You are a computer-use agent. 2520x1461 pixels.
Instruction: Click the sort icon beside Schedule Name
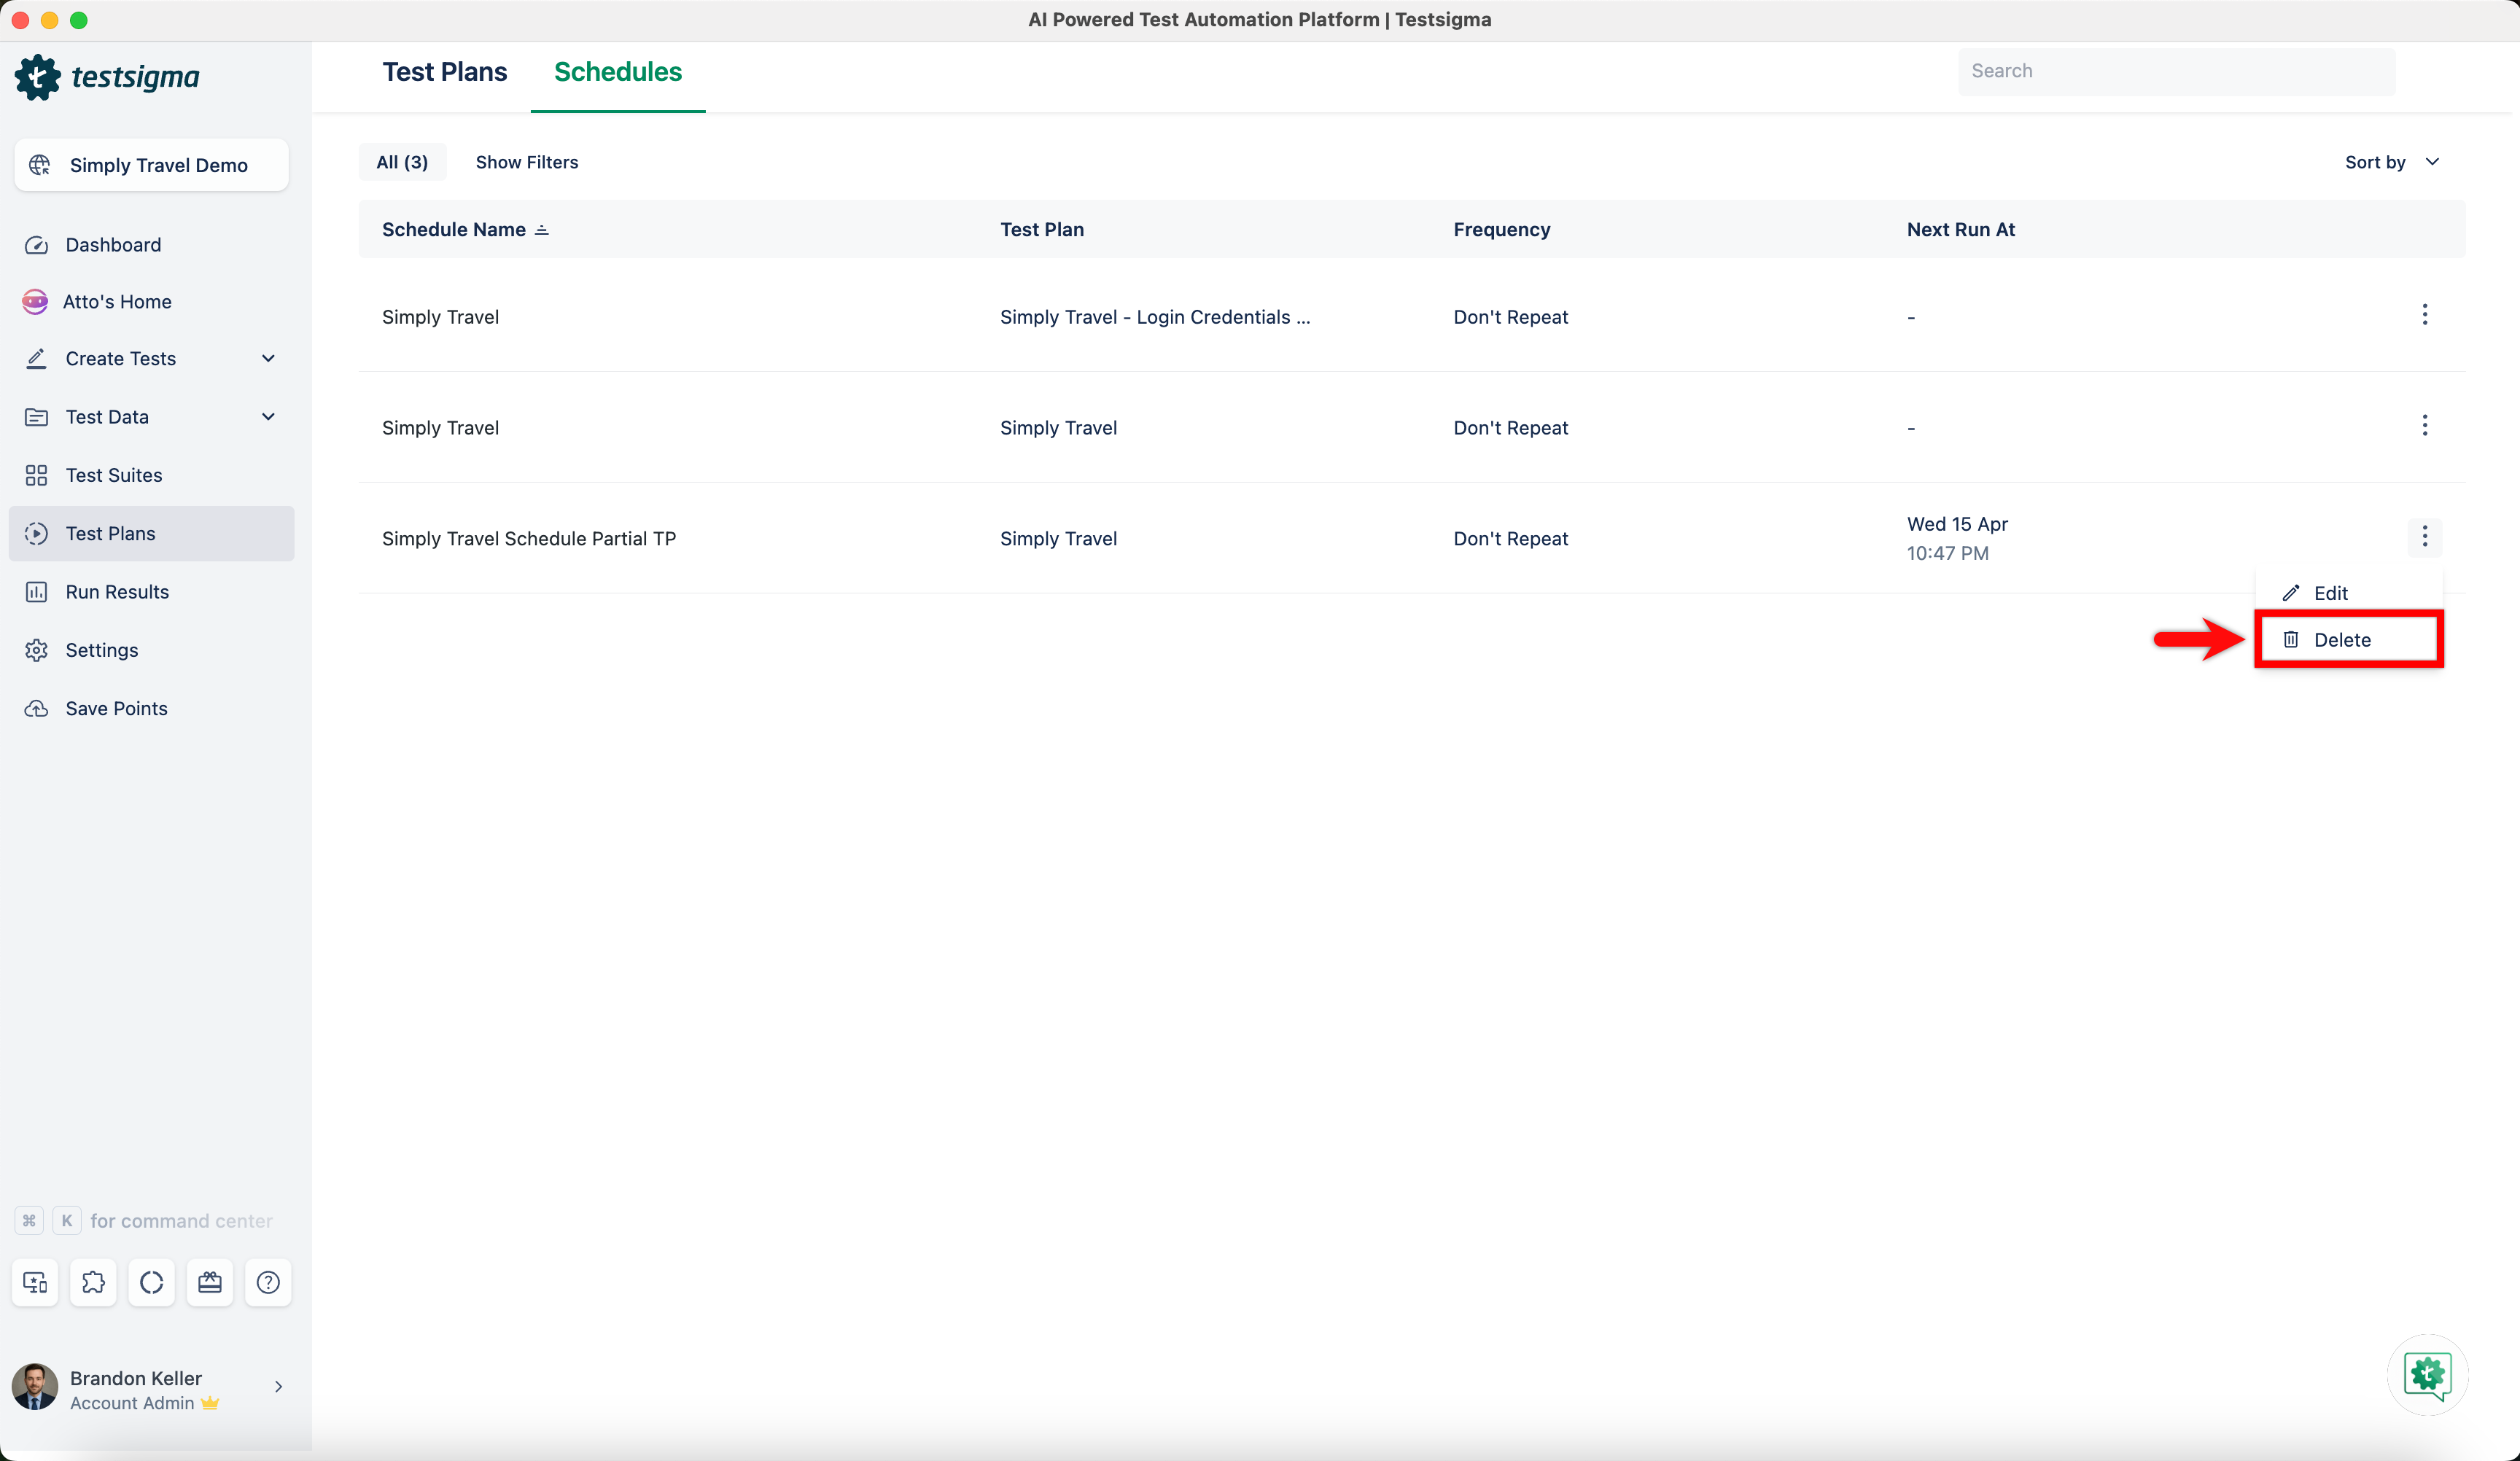tap(542, 230)
